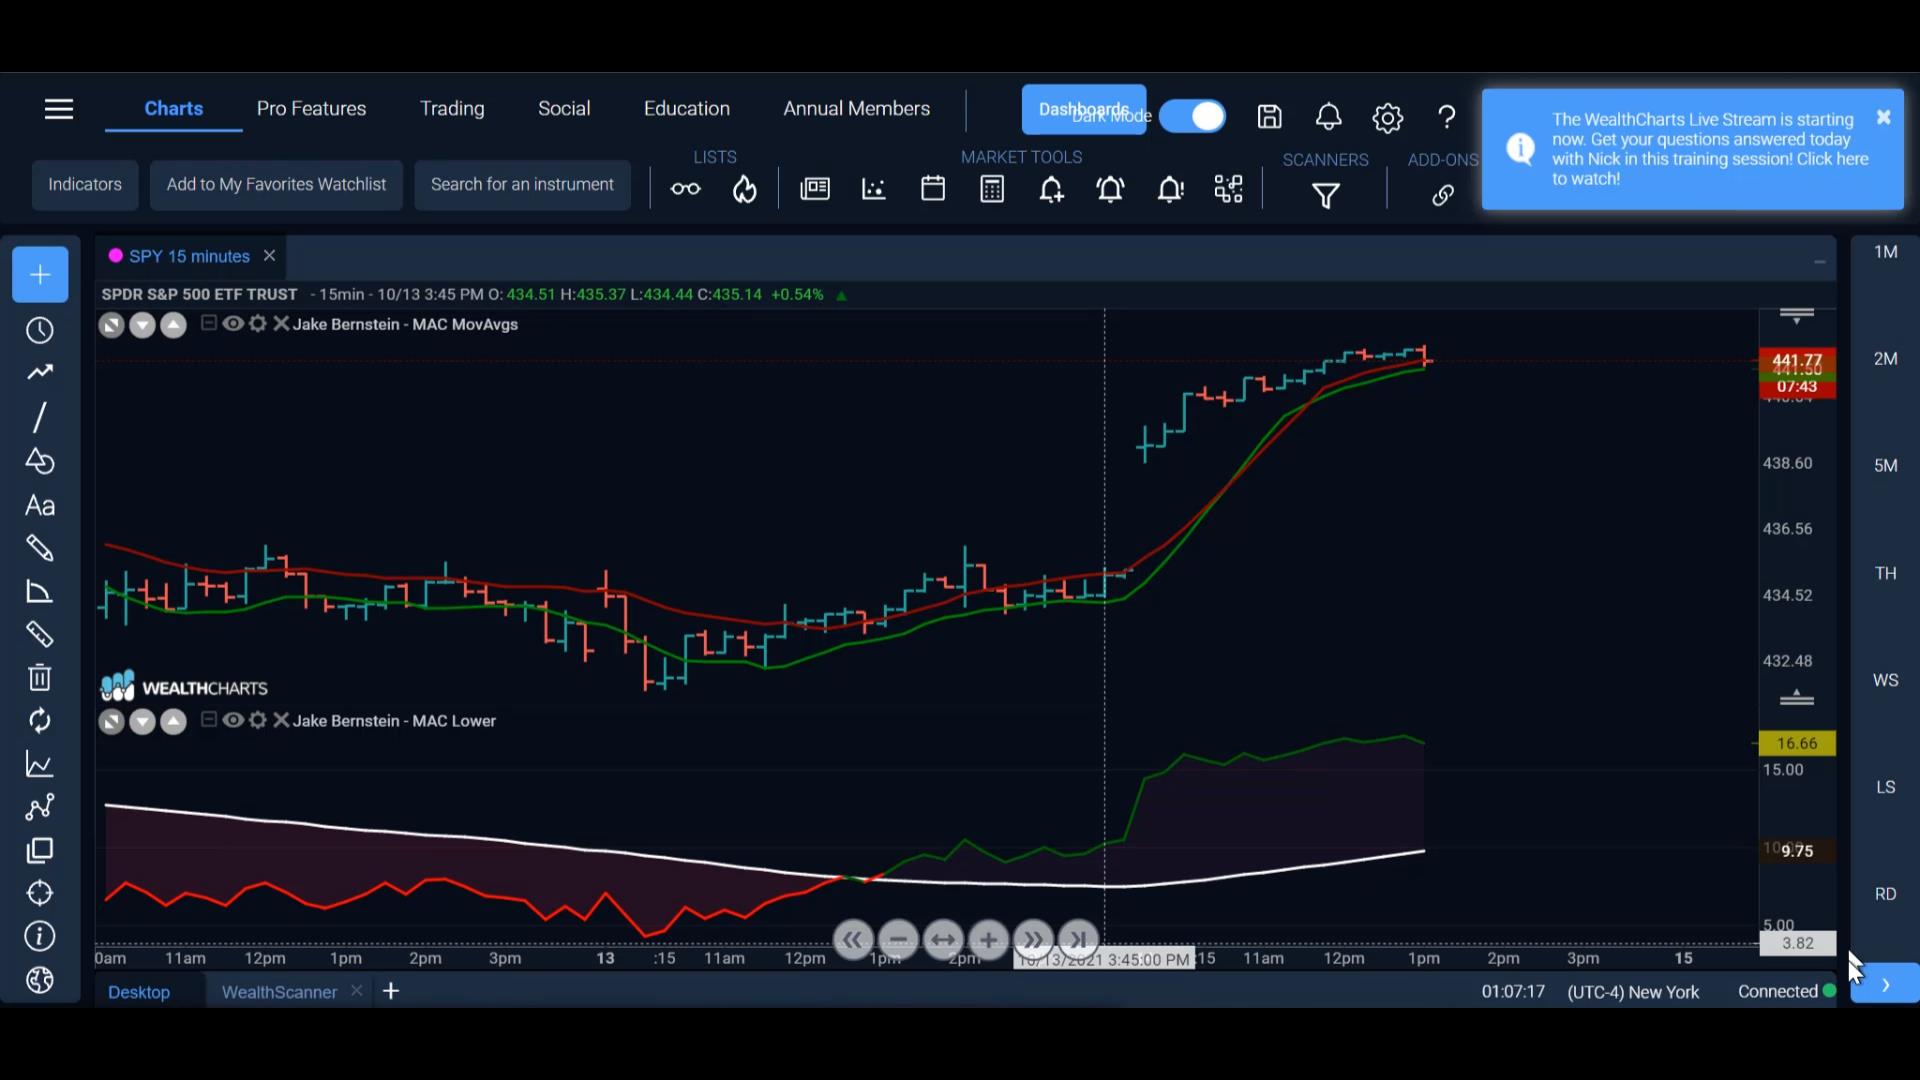This screenshot has height=1080, width=1920.
Task: Select the straight line drawing tool
Action: [x=40, y=417]
